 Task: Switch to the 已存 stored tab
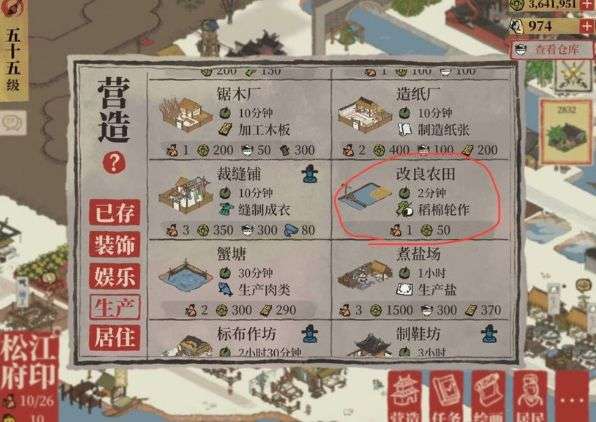pyautogui.click(x=114, y=212)
